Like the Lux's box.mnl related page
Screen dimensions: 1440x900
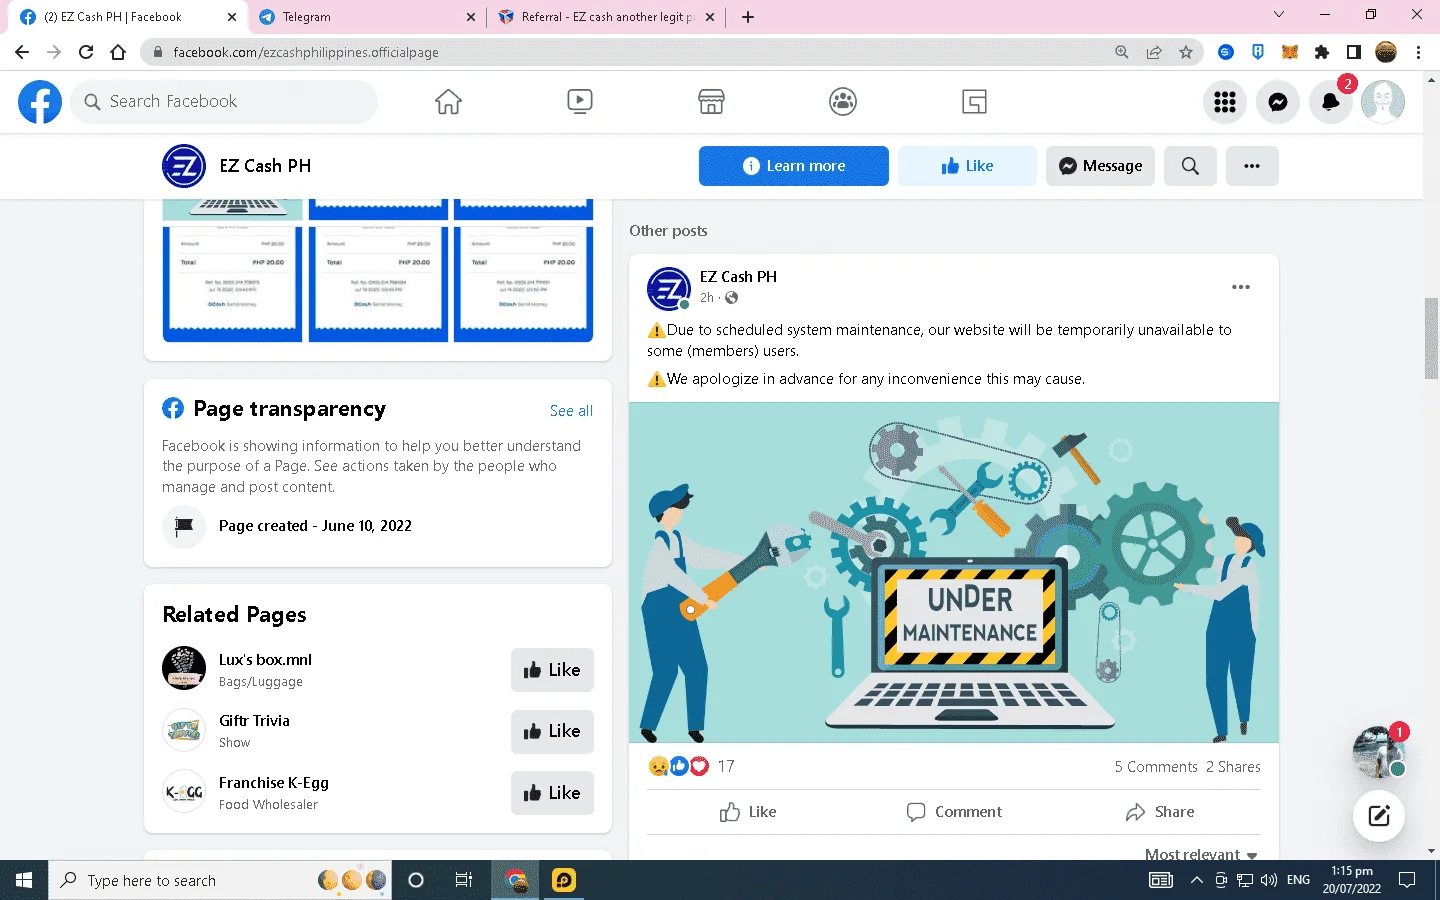click(x=552, y=670)
